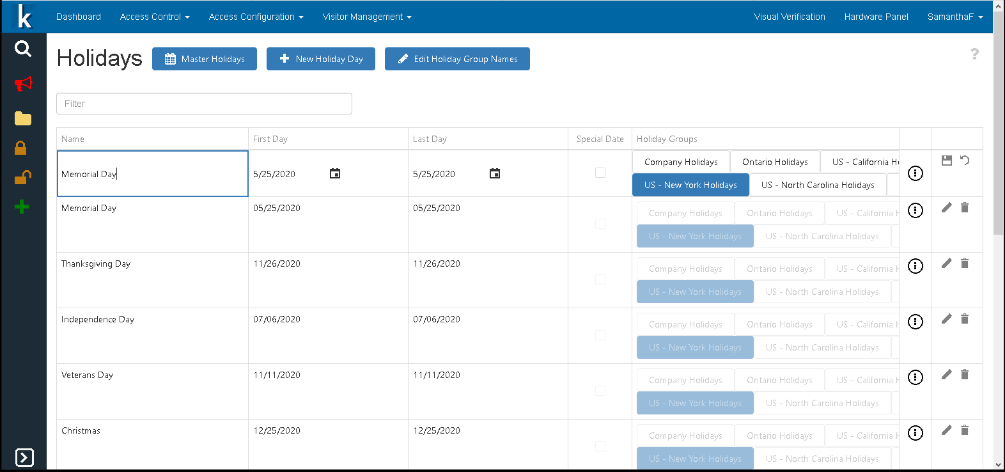Open info icon for saved Memorial Day row
Image resolution: width=1005 pixels, height=472 pixels.
coord(916,210)
